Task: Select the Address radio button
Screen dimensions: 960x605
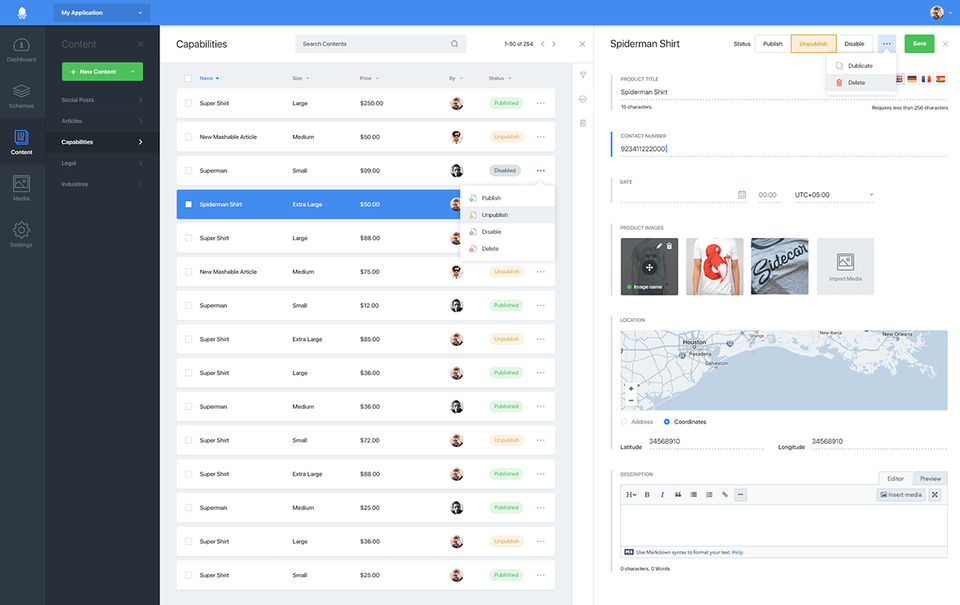Action: [x=625, y=422]
